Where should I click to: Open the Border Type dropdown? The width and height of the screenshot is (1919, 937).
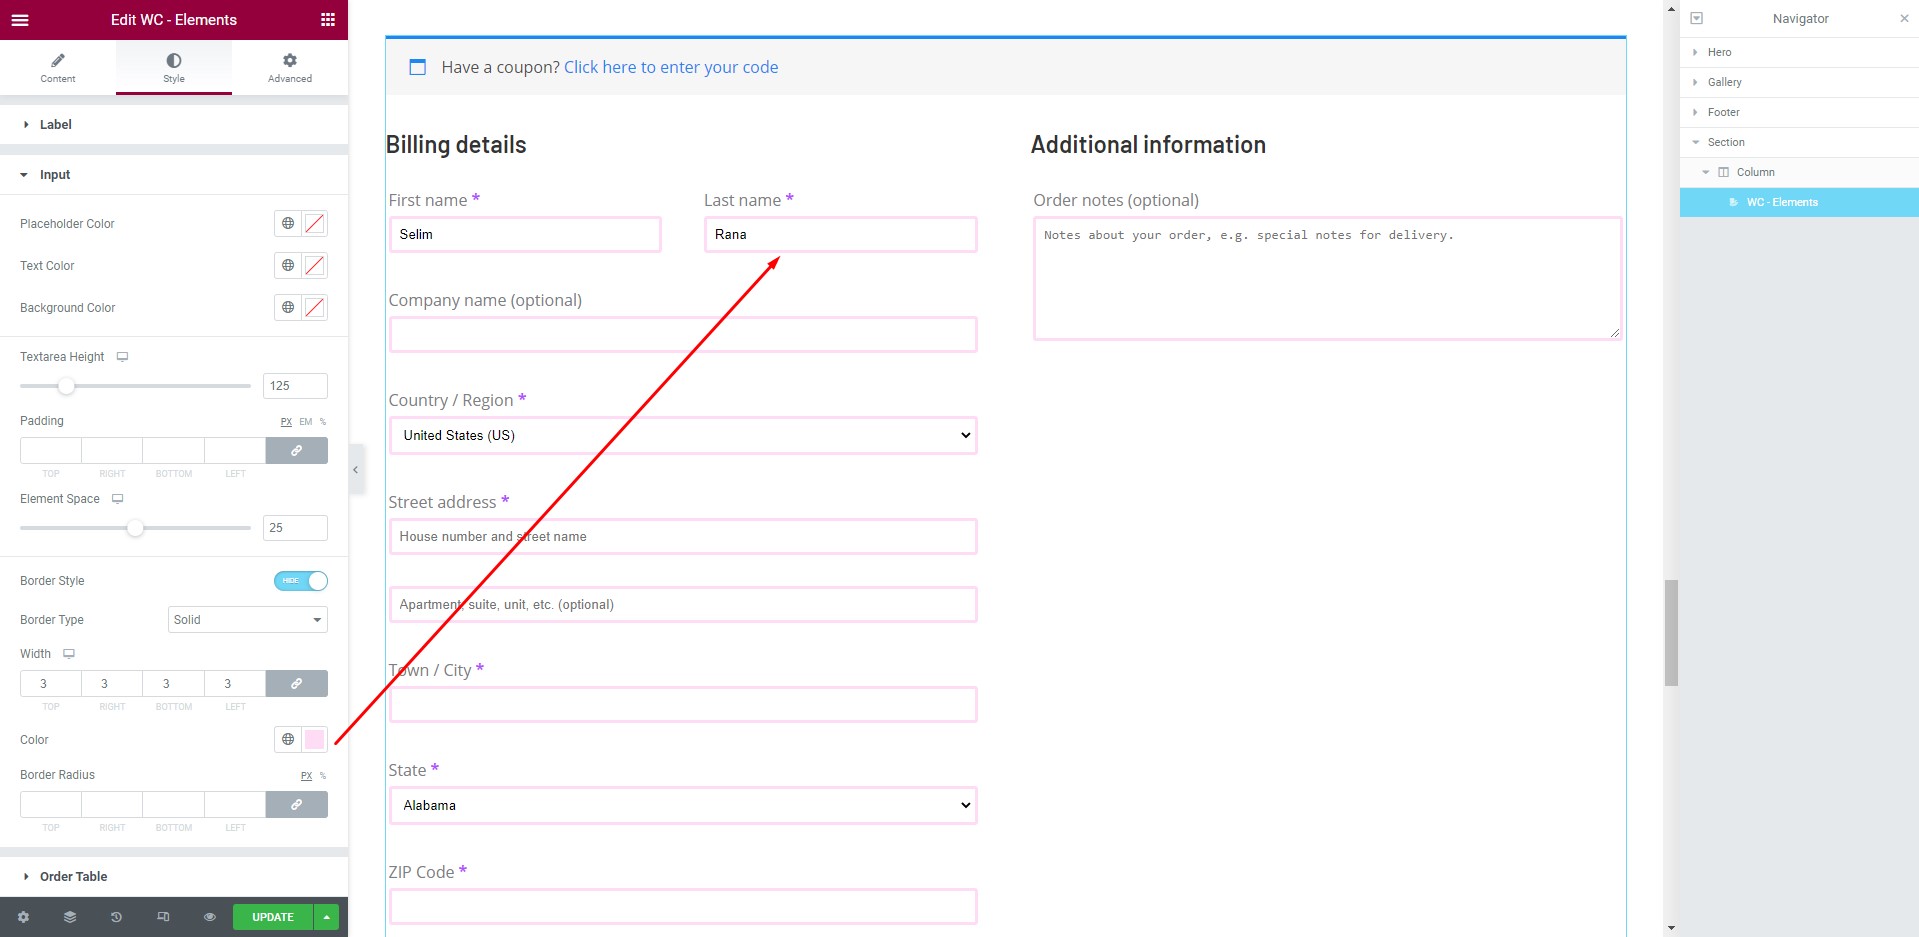click(x=247, y=619)
